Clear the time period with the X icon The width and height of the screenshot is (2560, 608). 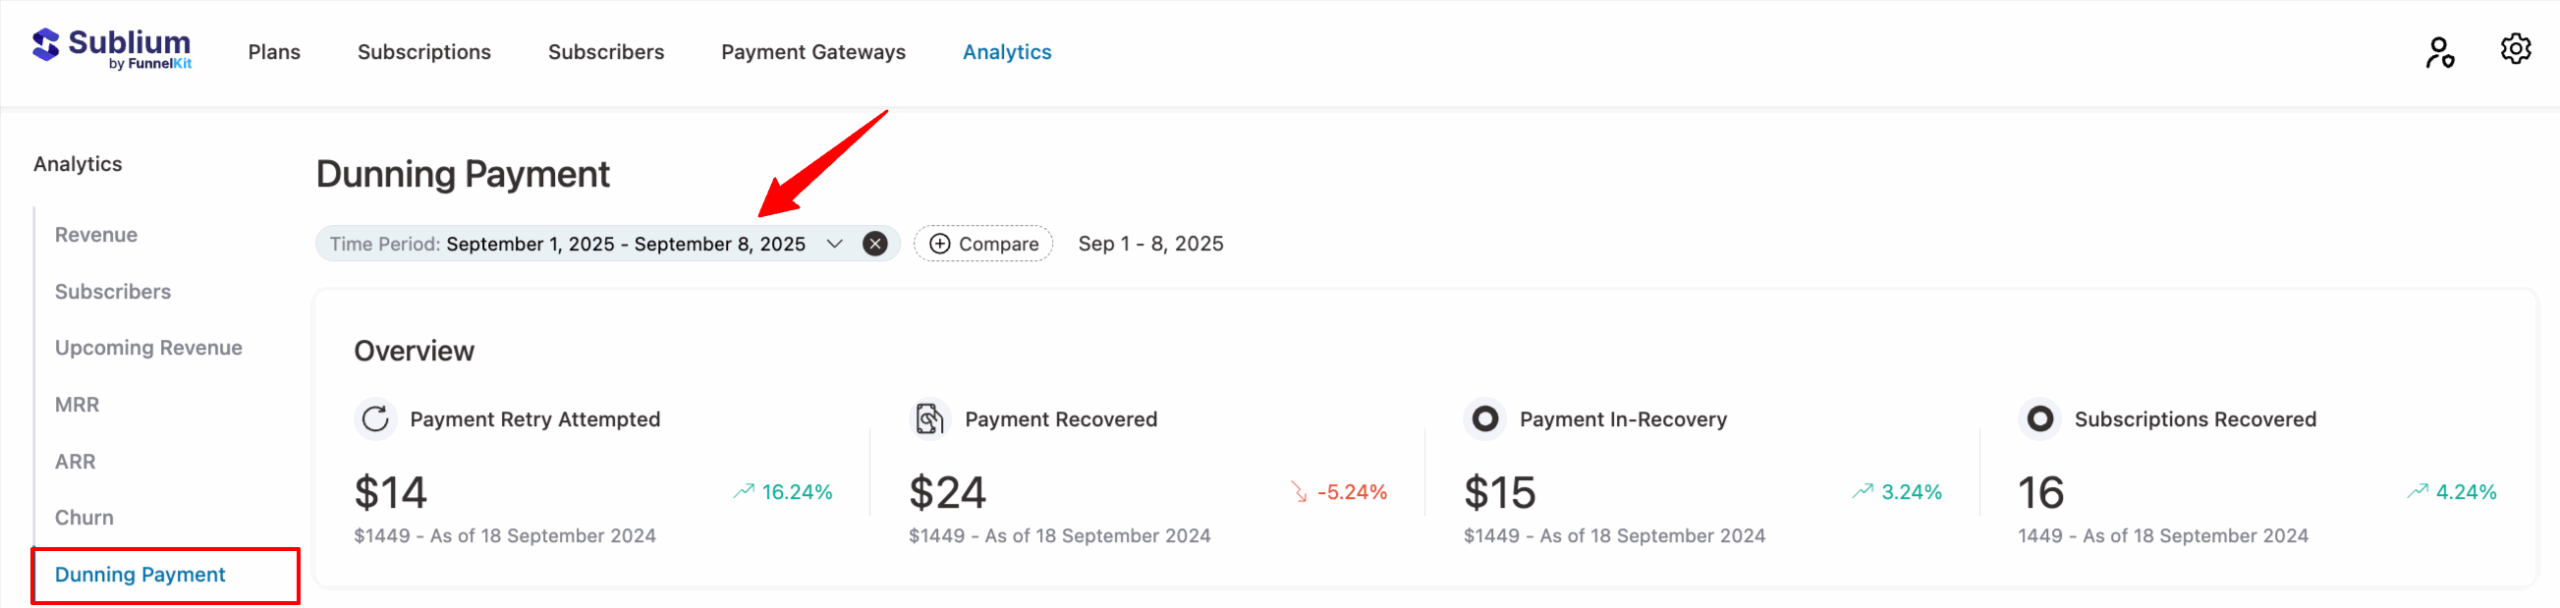tap(873, 243)
